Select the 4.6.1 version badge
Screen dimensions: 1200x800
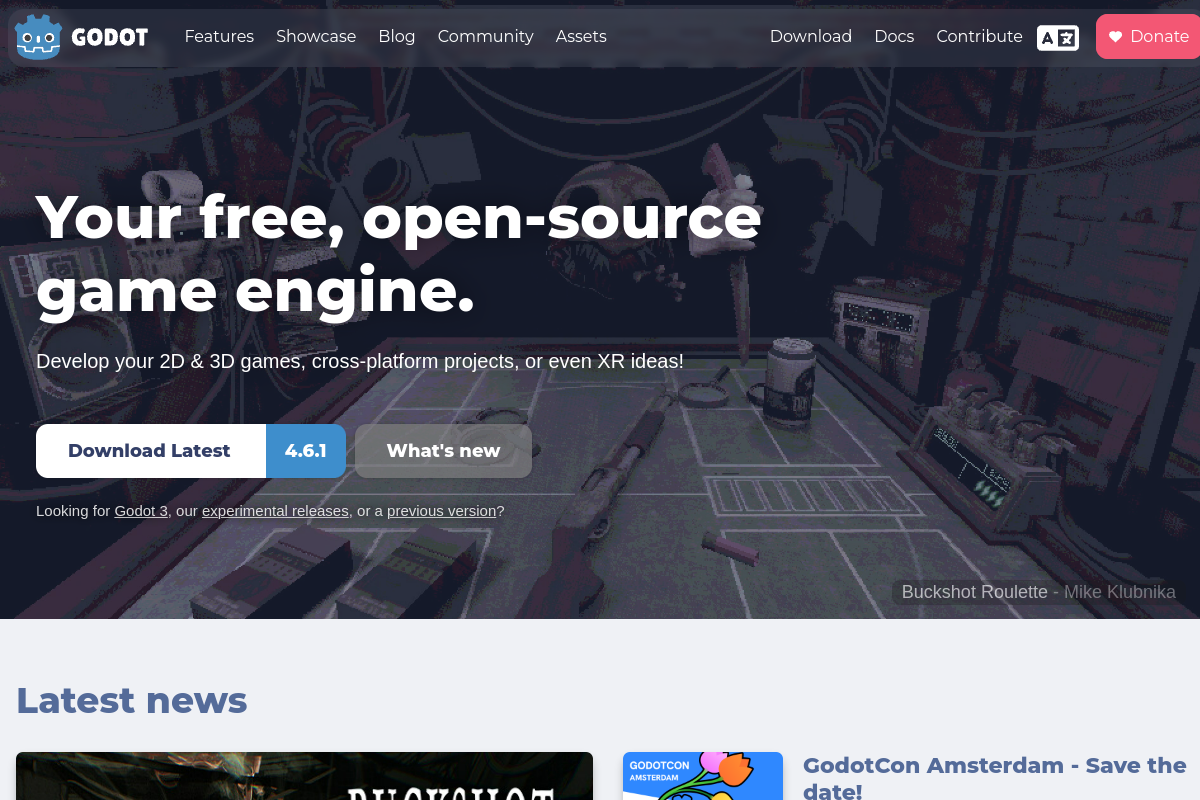click(x=305, y=450)
